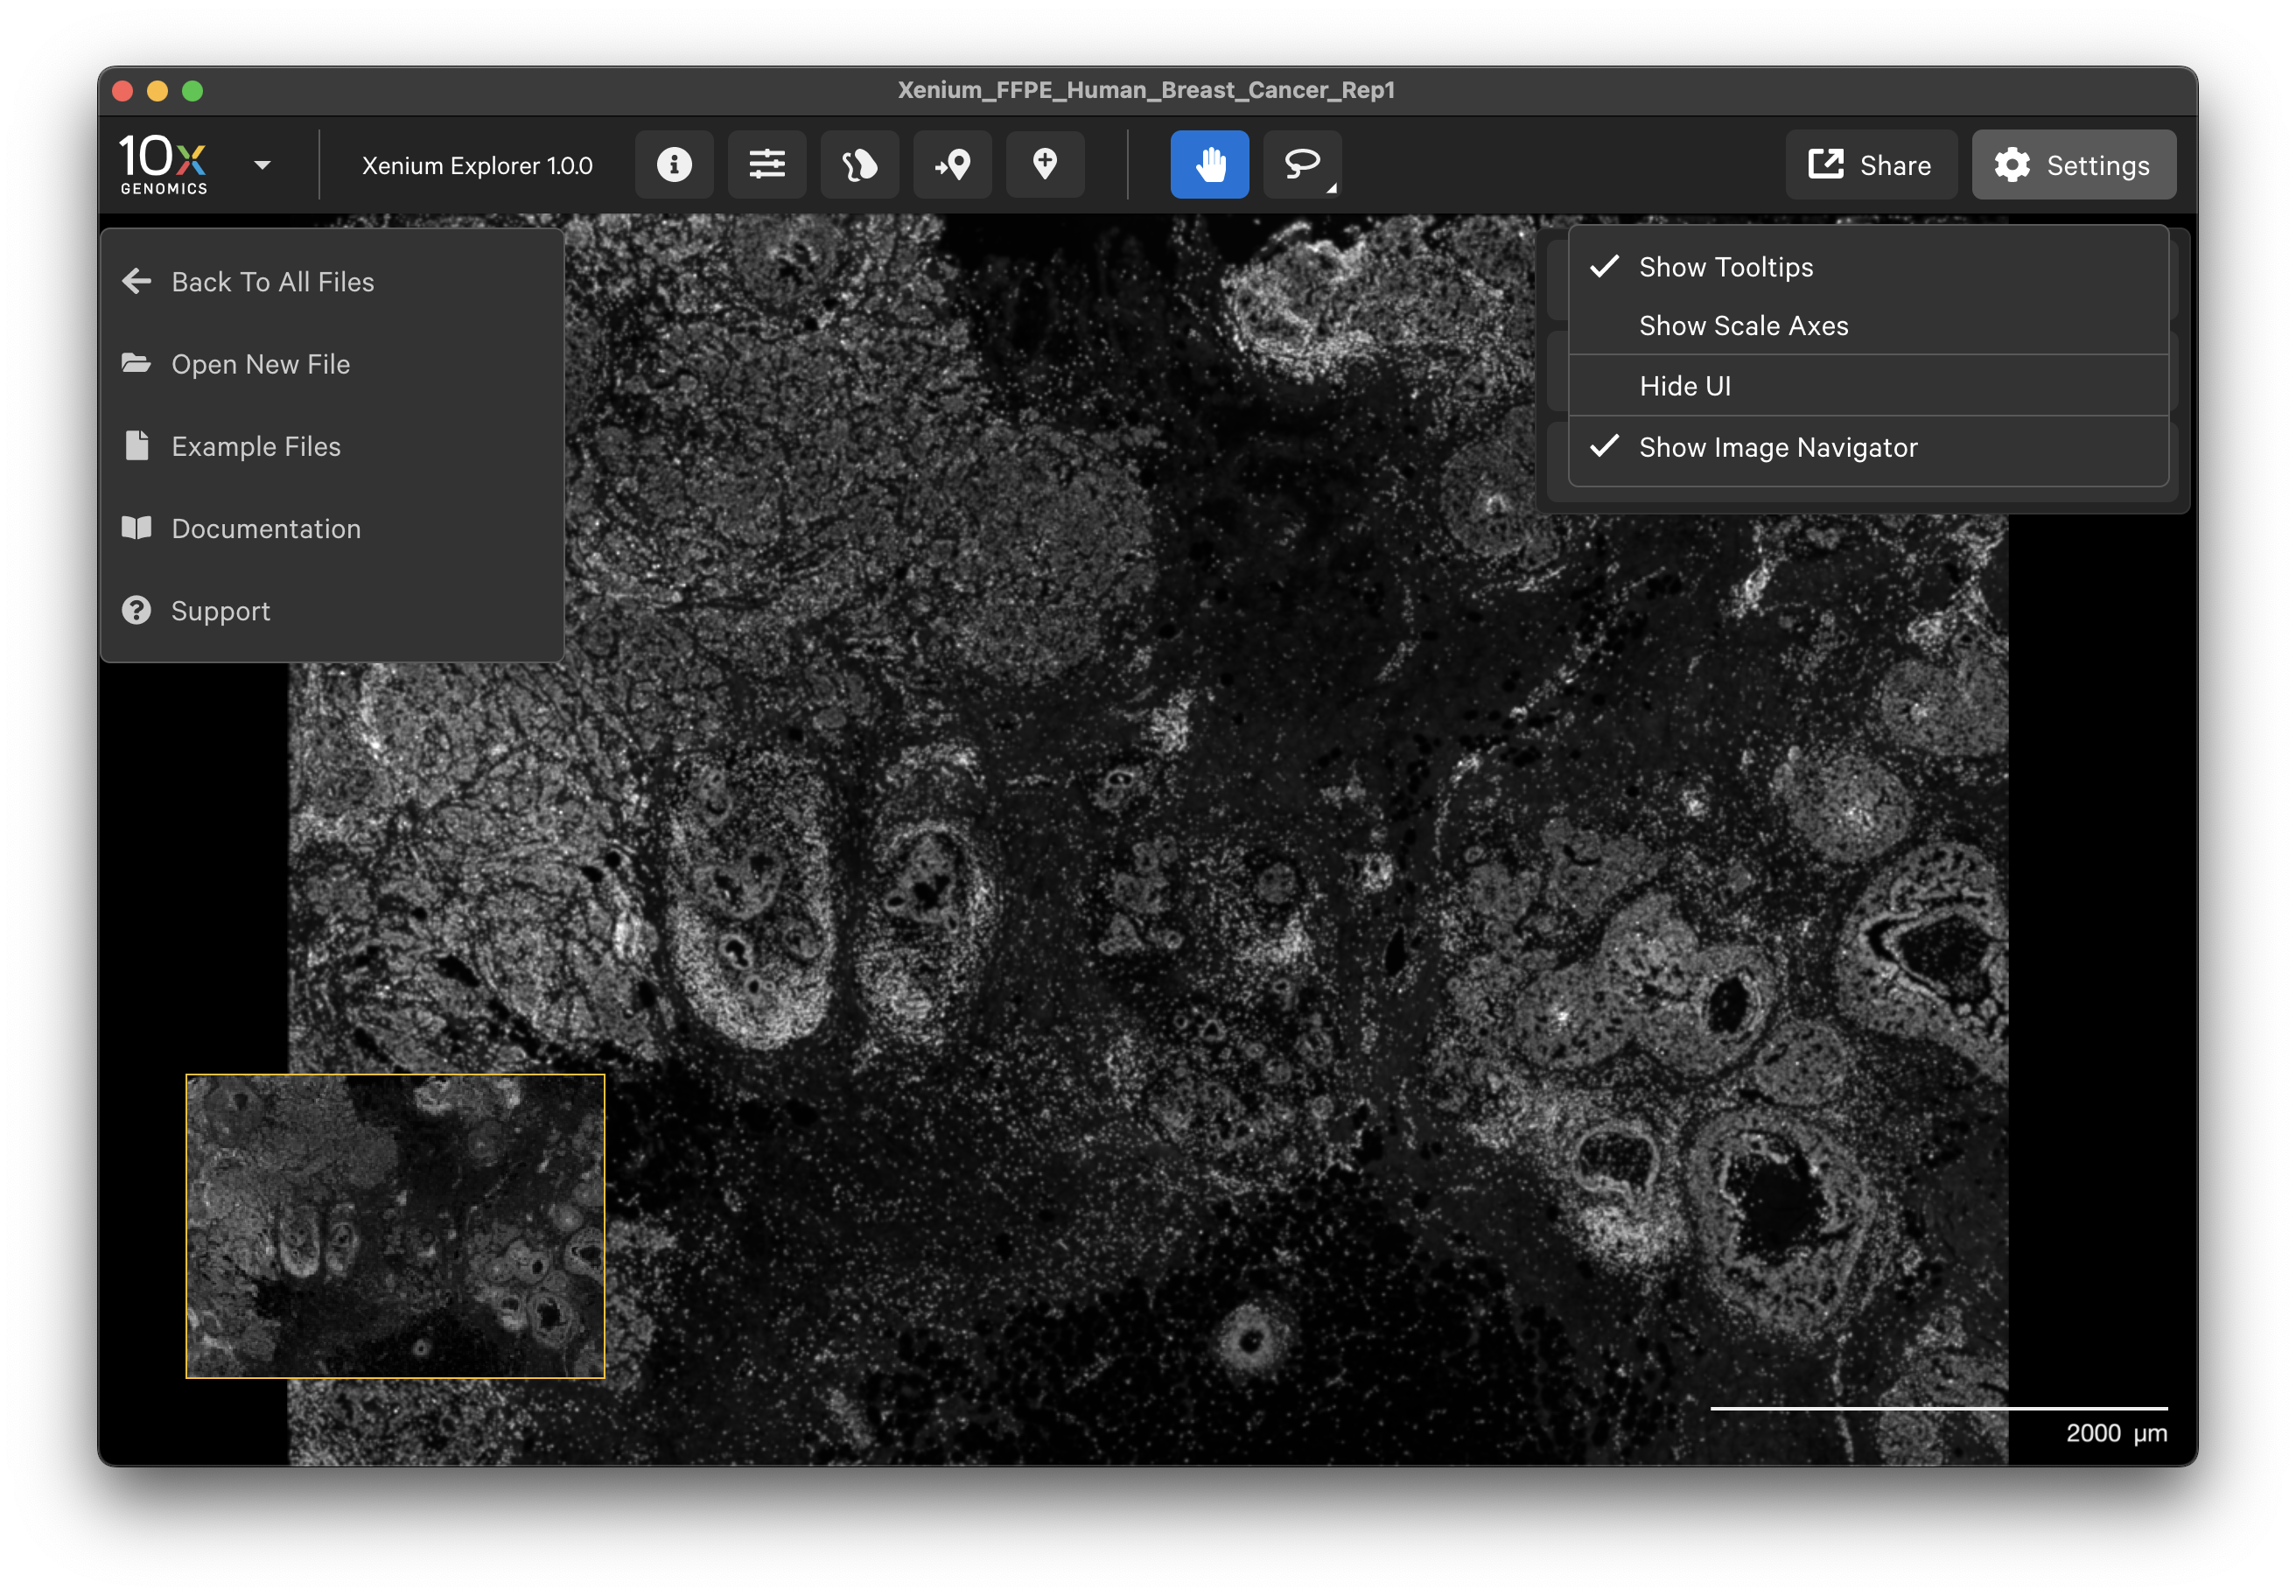The height and width of the screenshot is (1596, 2296).
Task: Expand the dropdown arrow beside 10x logo
Action: (263, 165)
